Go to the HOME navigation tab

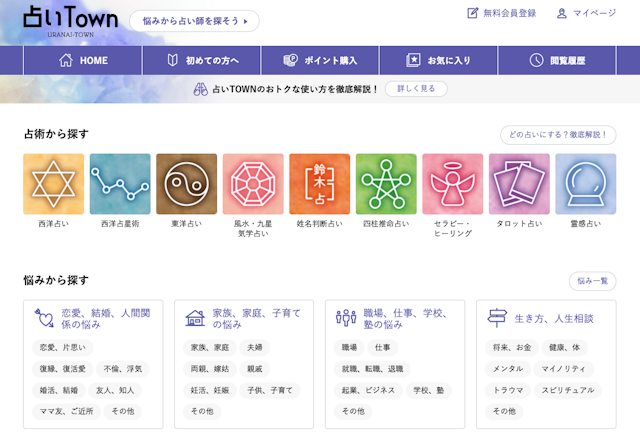click(83, 60)
